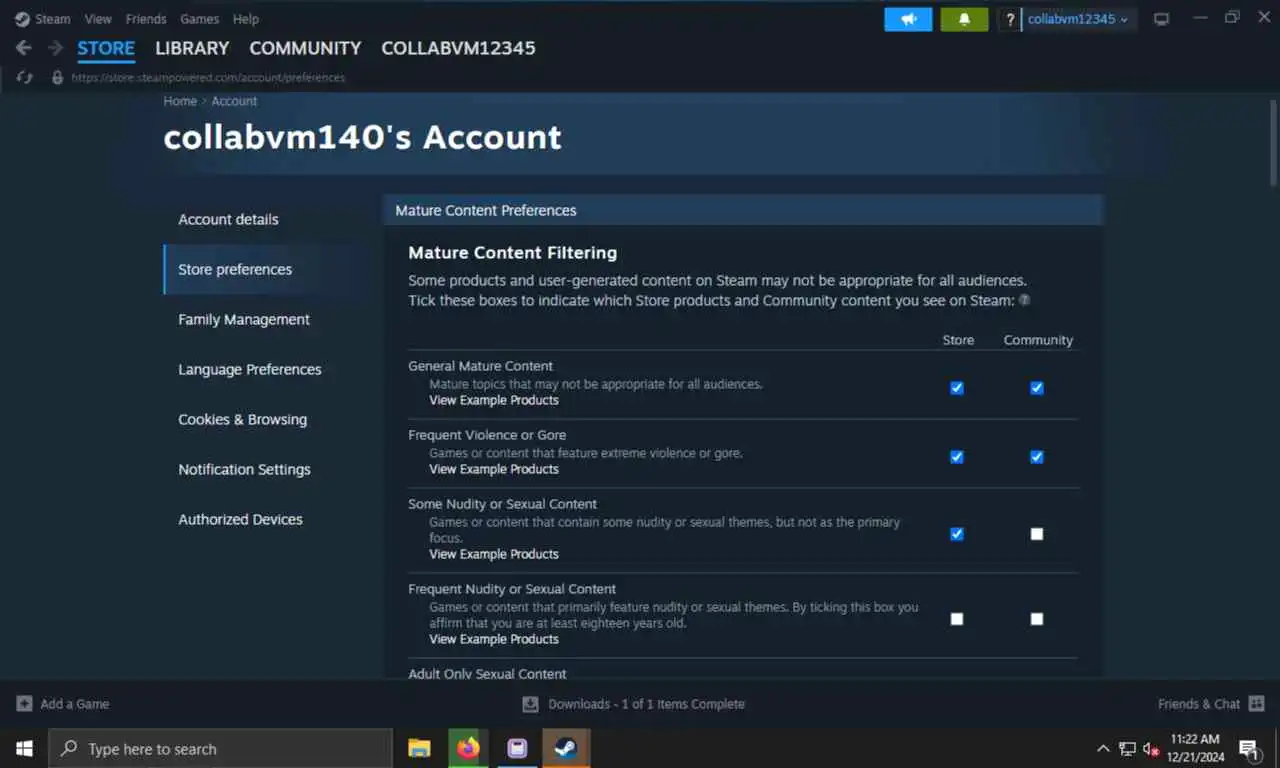Viewport: 1280px width, 768px height.
Task: Show hidden tray icons chevron
Action: (1103, 748)
